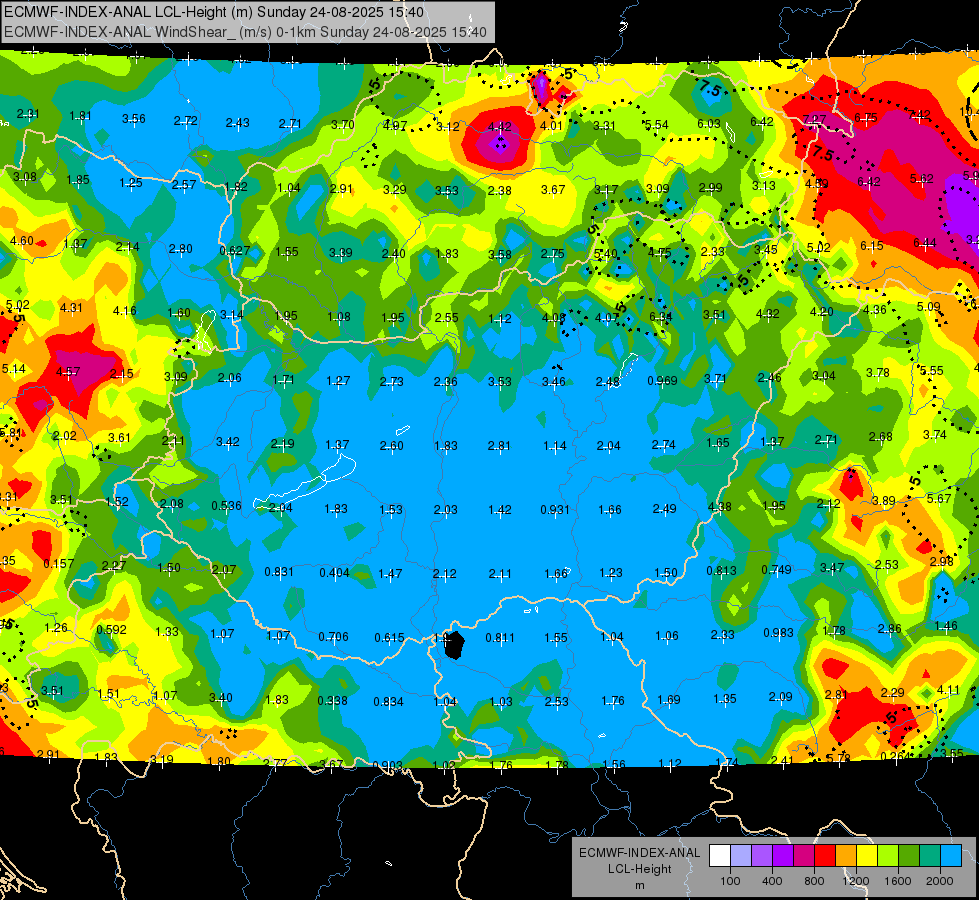Image resolution: width=979 pixels, height=900 pixels.
Task: Click the wind shear value 2.43
Action: pyautogui.click(x=237, y=123)
